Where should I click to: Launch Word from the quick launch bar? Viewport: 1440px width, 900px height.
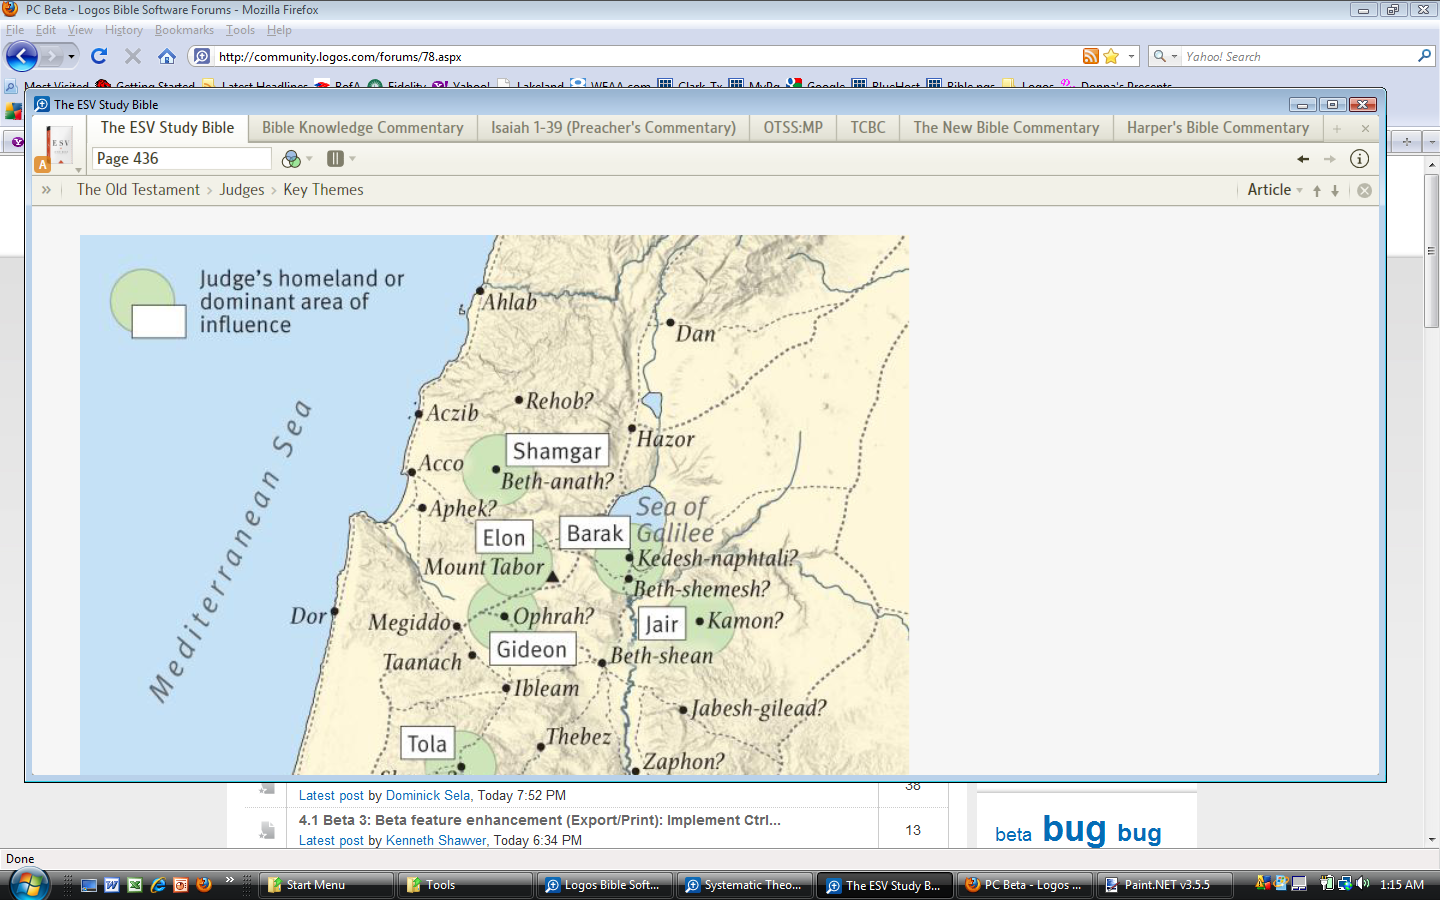(x=112, y=885)
